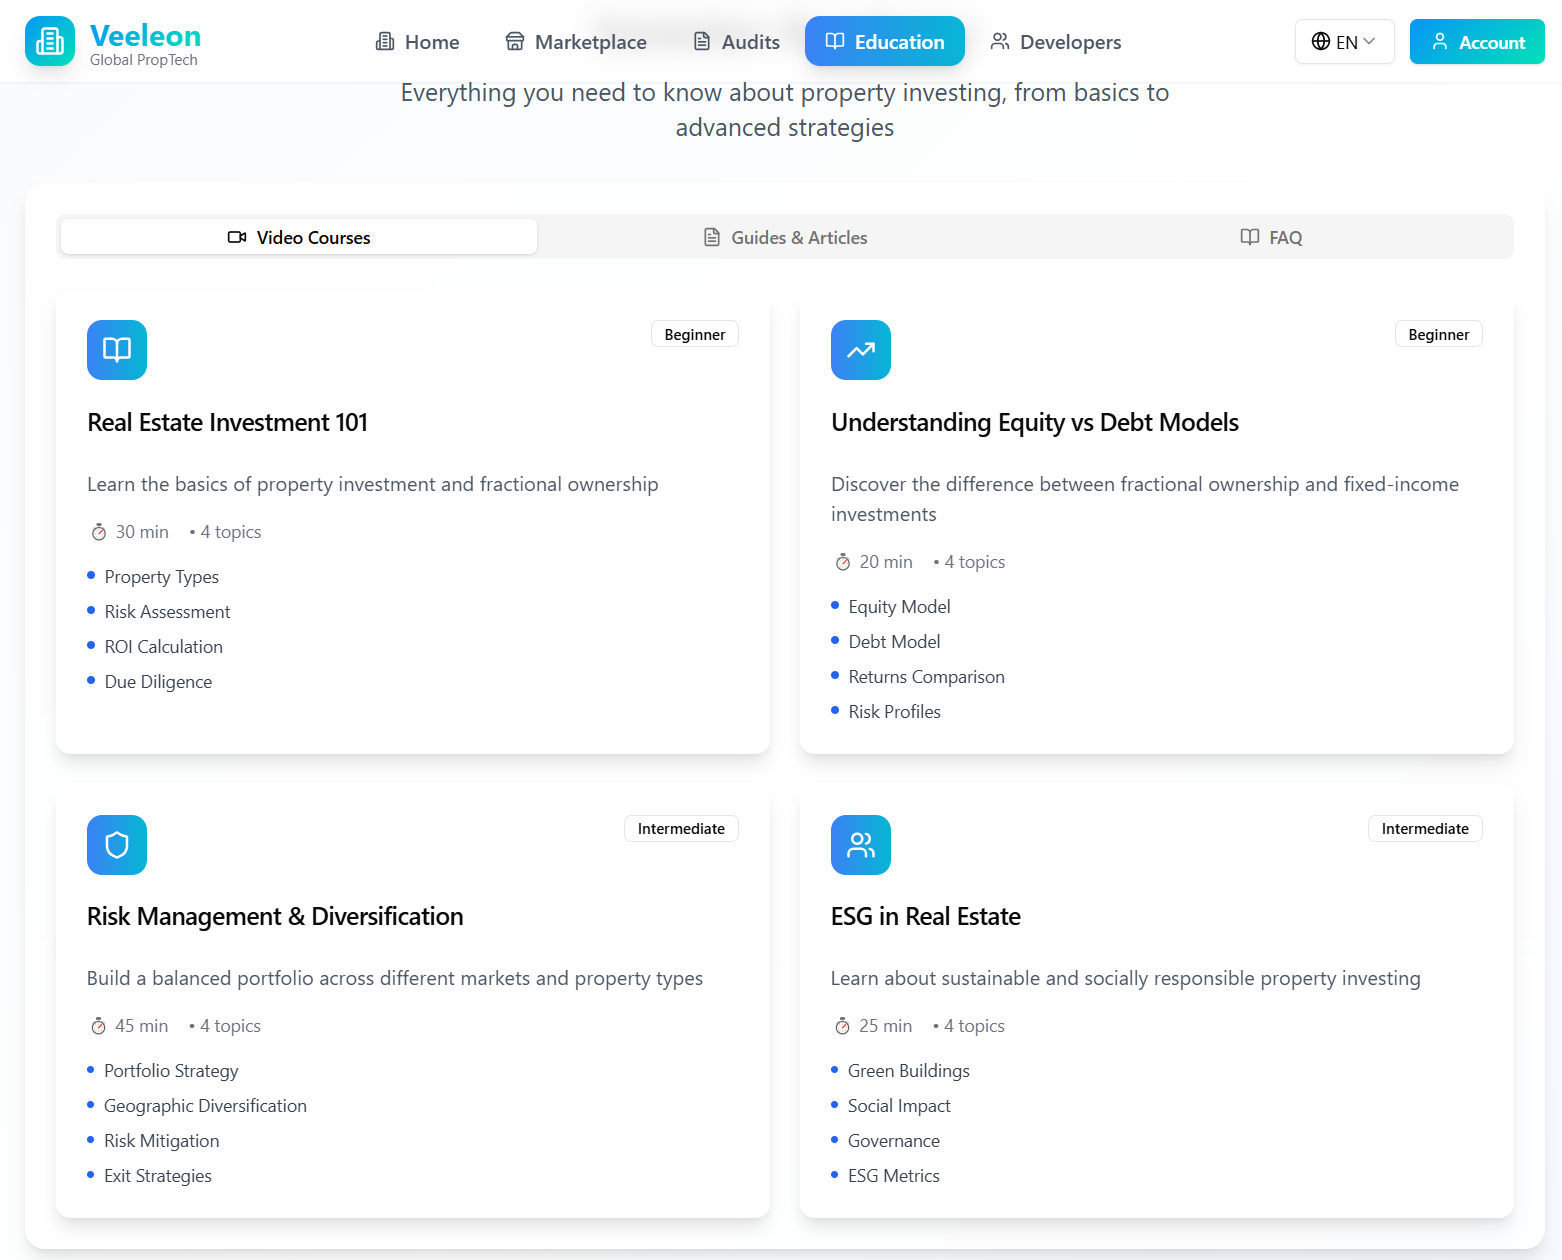
Task: Open the Understanding Equity vs Debt Models course
Action: click(1034, 423)
